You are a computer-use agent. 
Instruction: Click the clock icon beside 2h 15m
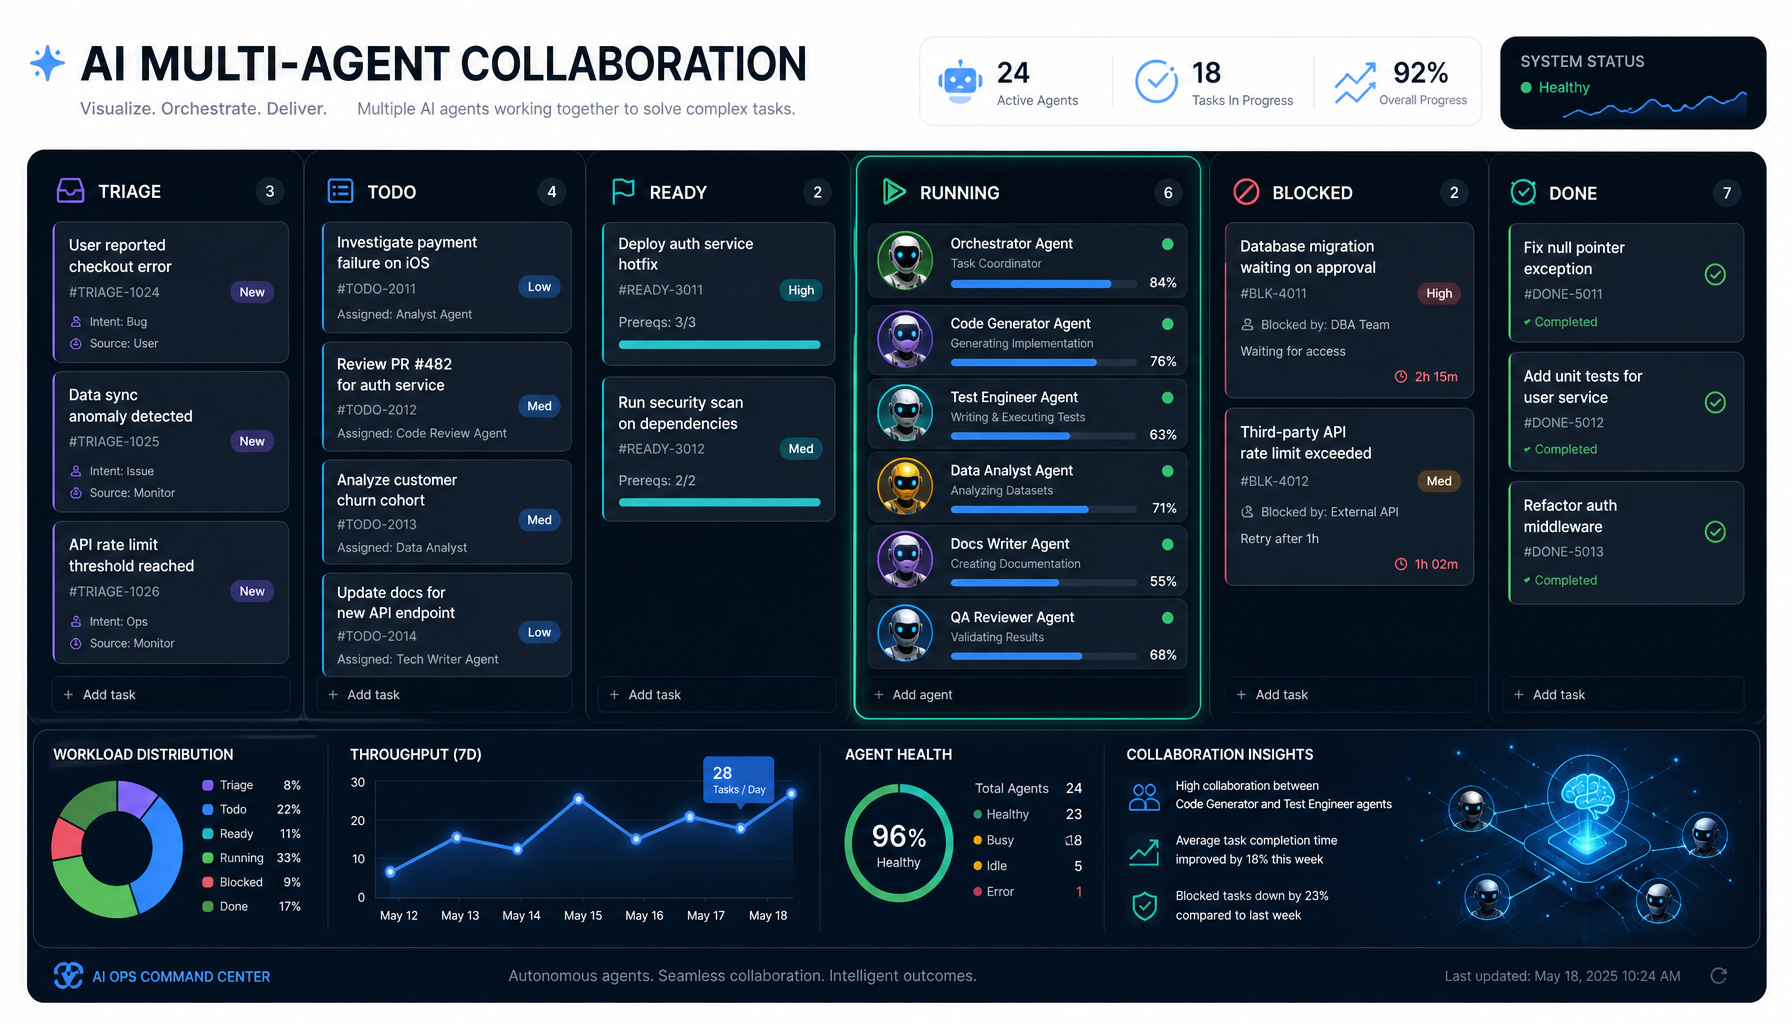tap(1401, 377)
